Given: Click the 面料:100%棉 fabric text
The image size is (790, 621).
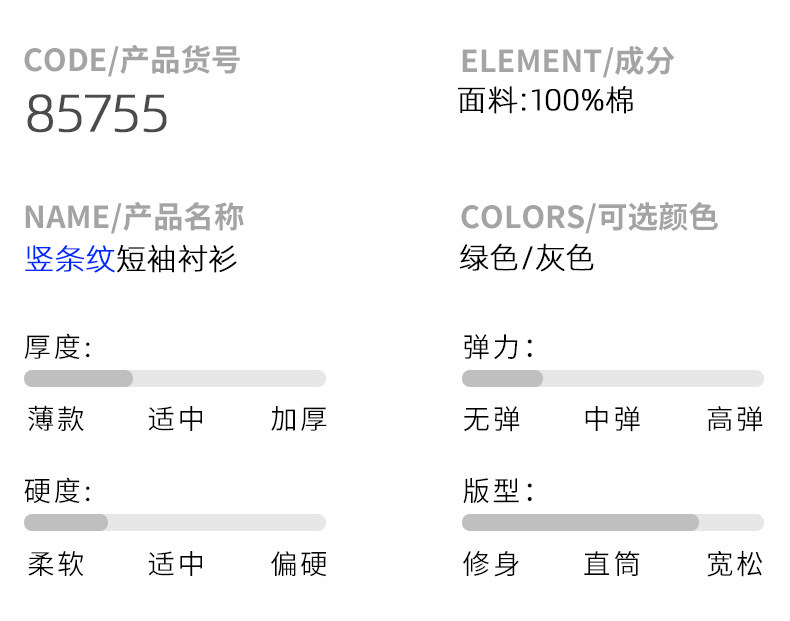Looking at the screenshot, I should coord(546,100).
